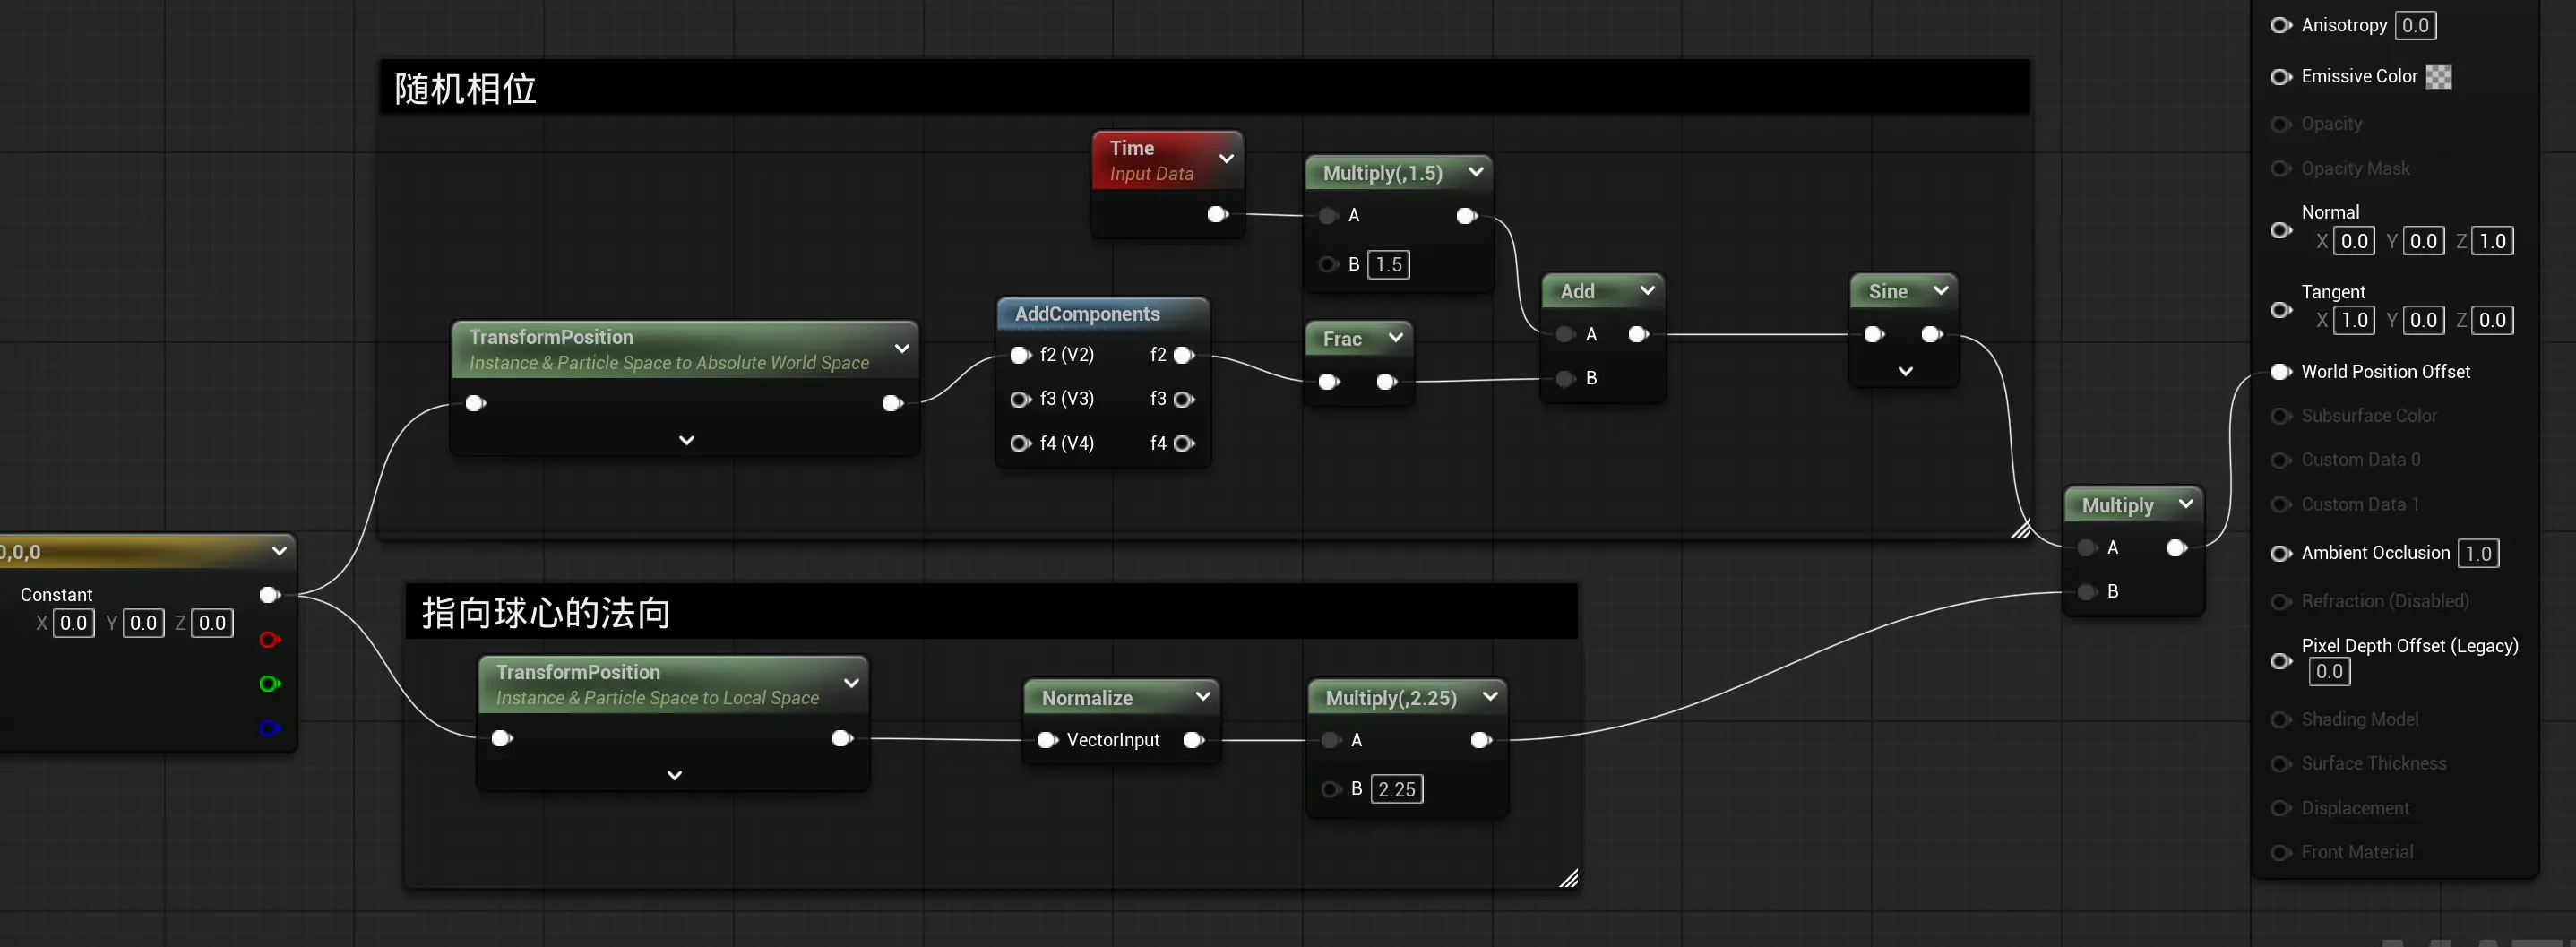Click the red channel pin on Constant node
The image size is (2576, 947).
pos(269,640)
